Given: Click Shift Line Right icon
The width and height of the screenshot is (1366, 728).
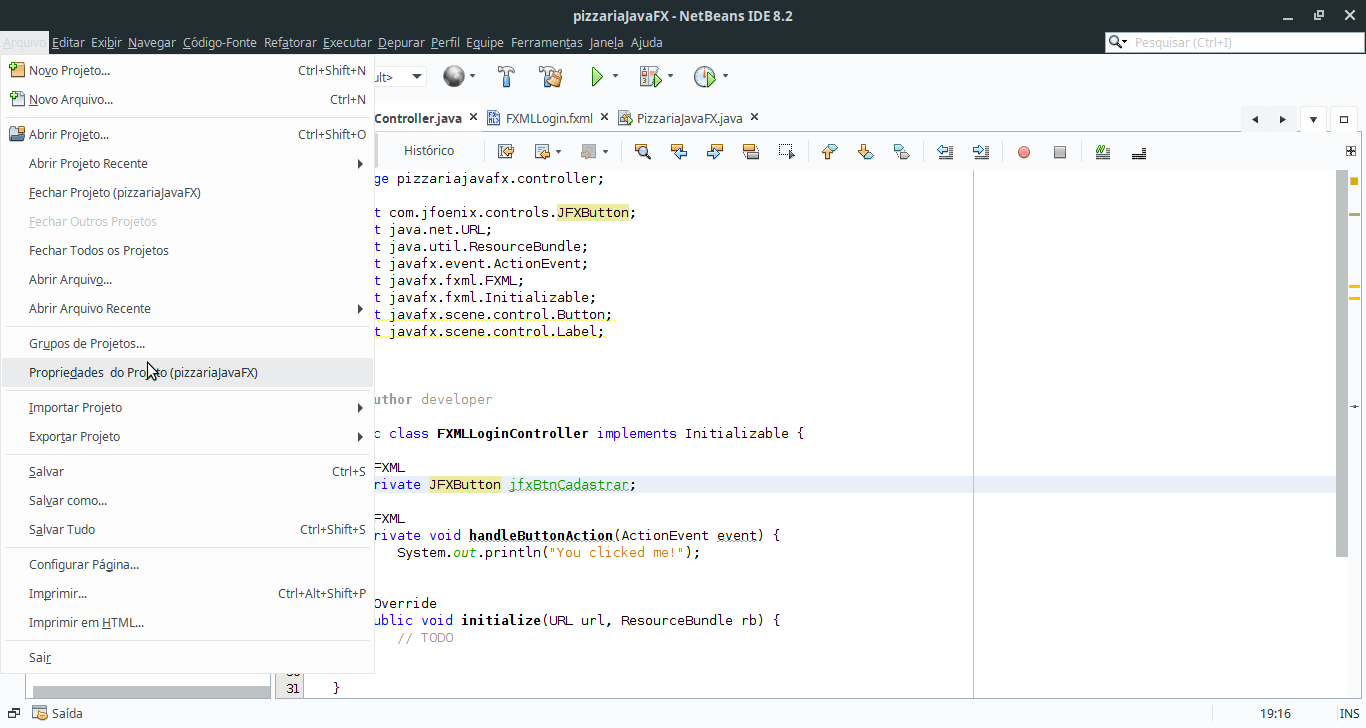Looking at the screenshot, I should click(981, 152).
